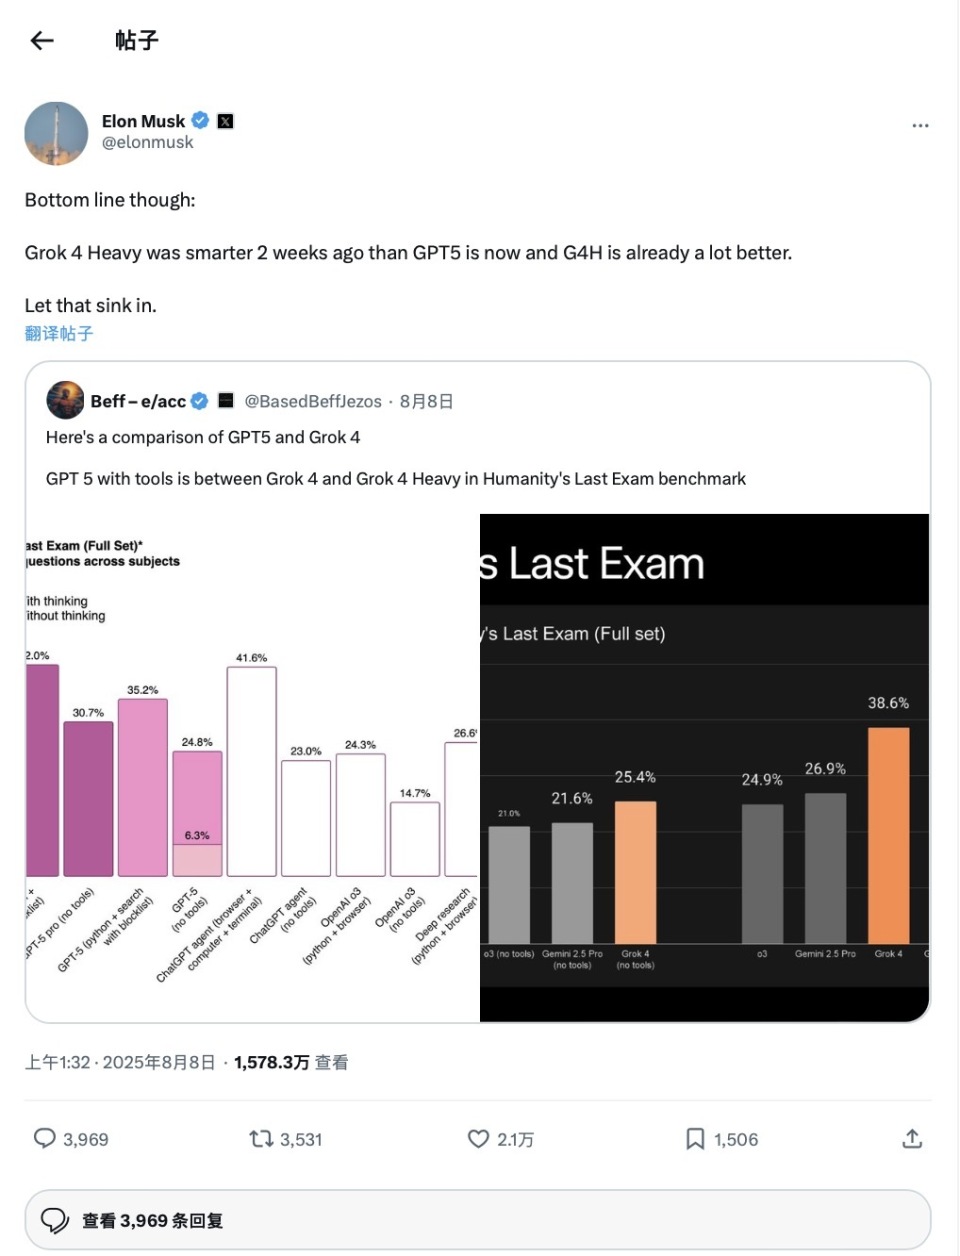960x1256 pixels.
Task: Open the @elonmusk handle
Action: coord(148,143)
